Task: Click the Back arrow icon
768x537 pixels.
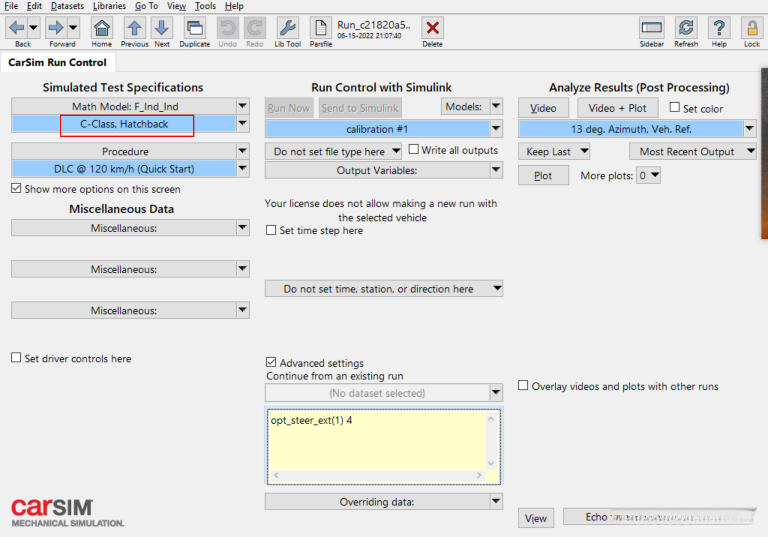Action: point(17,28)
